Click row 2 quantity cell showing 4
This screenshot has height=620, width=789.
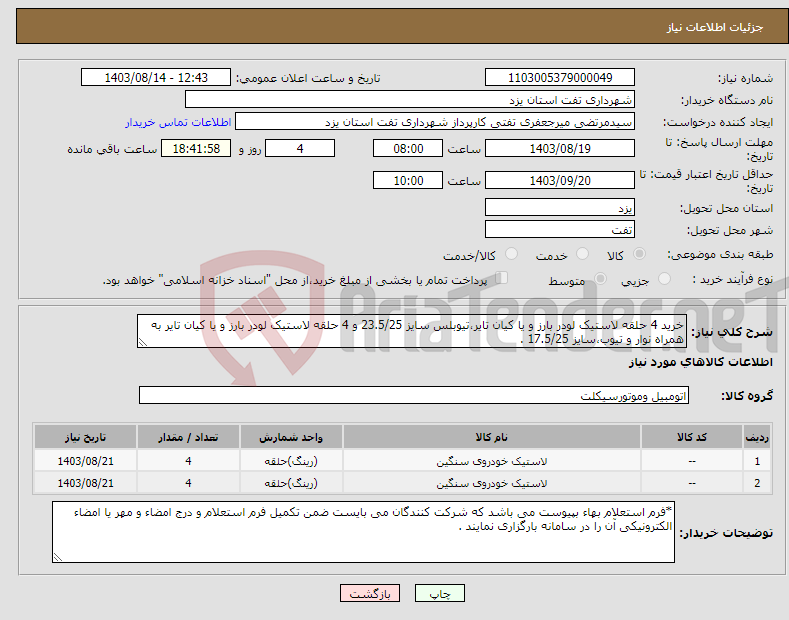(x=188, y=483)
